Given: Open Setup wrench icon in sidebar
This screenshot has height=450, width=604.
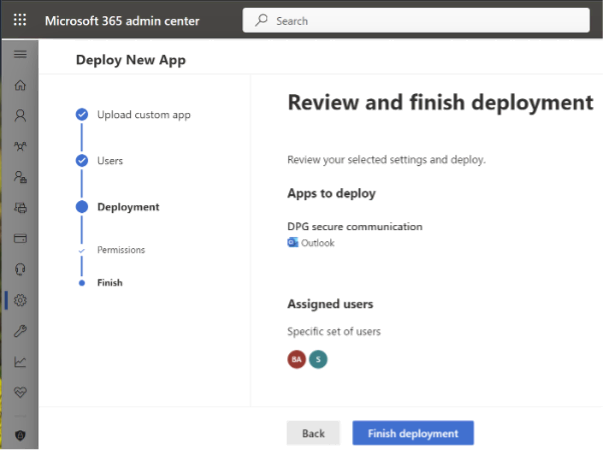Looking at the screenshot, I should tap(20, 331).
